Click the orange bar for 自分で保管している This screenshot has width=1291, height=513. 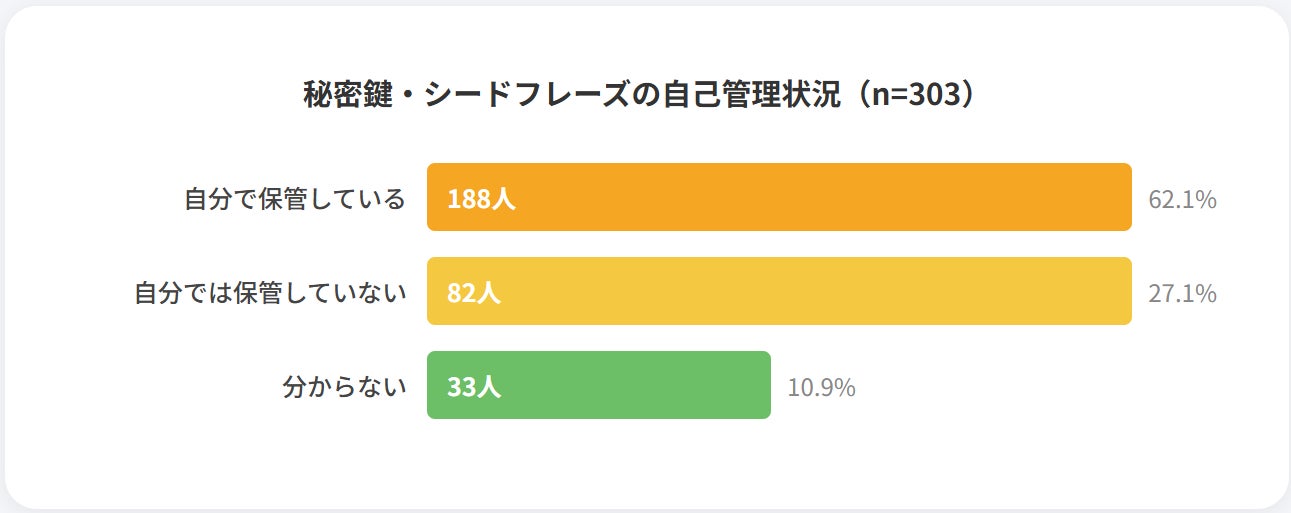(x=800, y=197)
